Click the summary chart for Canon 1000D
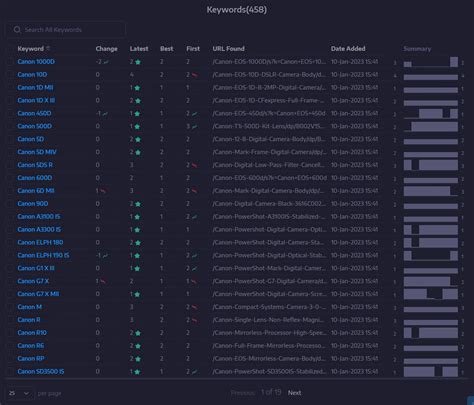 431,62
